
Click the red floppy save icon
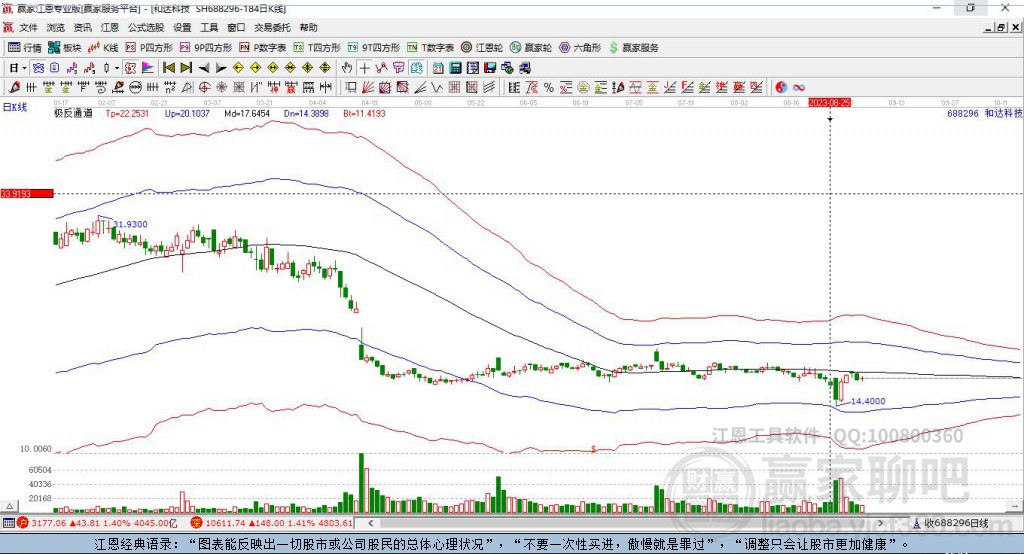490,68
